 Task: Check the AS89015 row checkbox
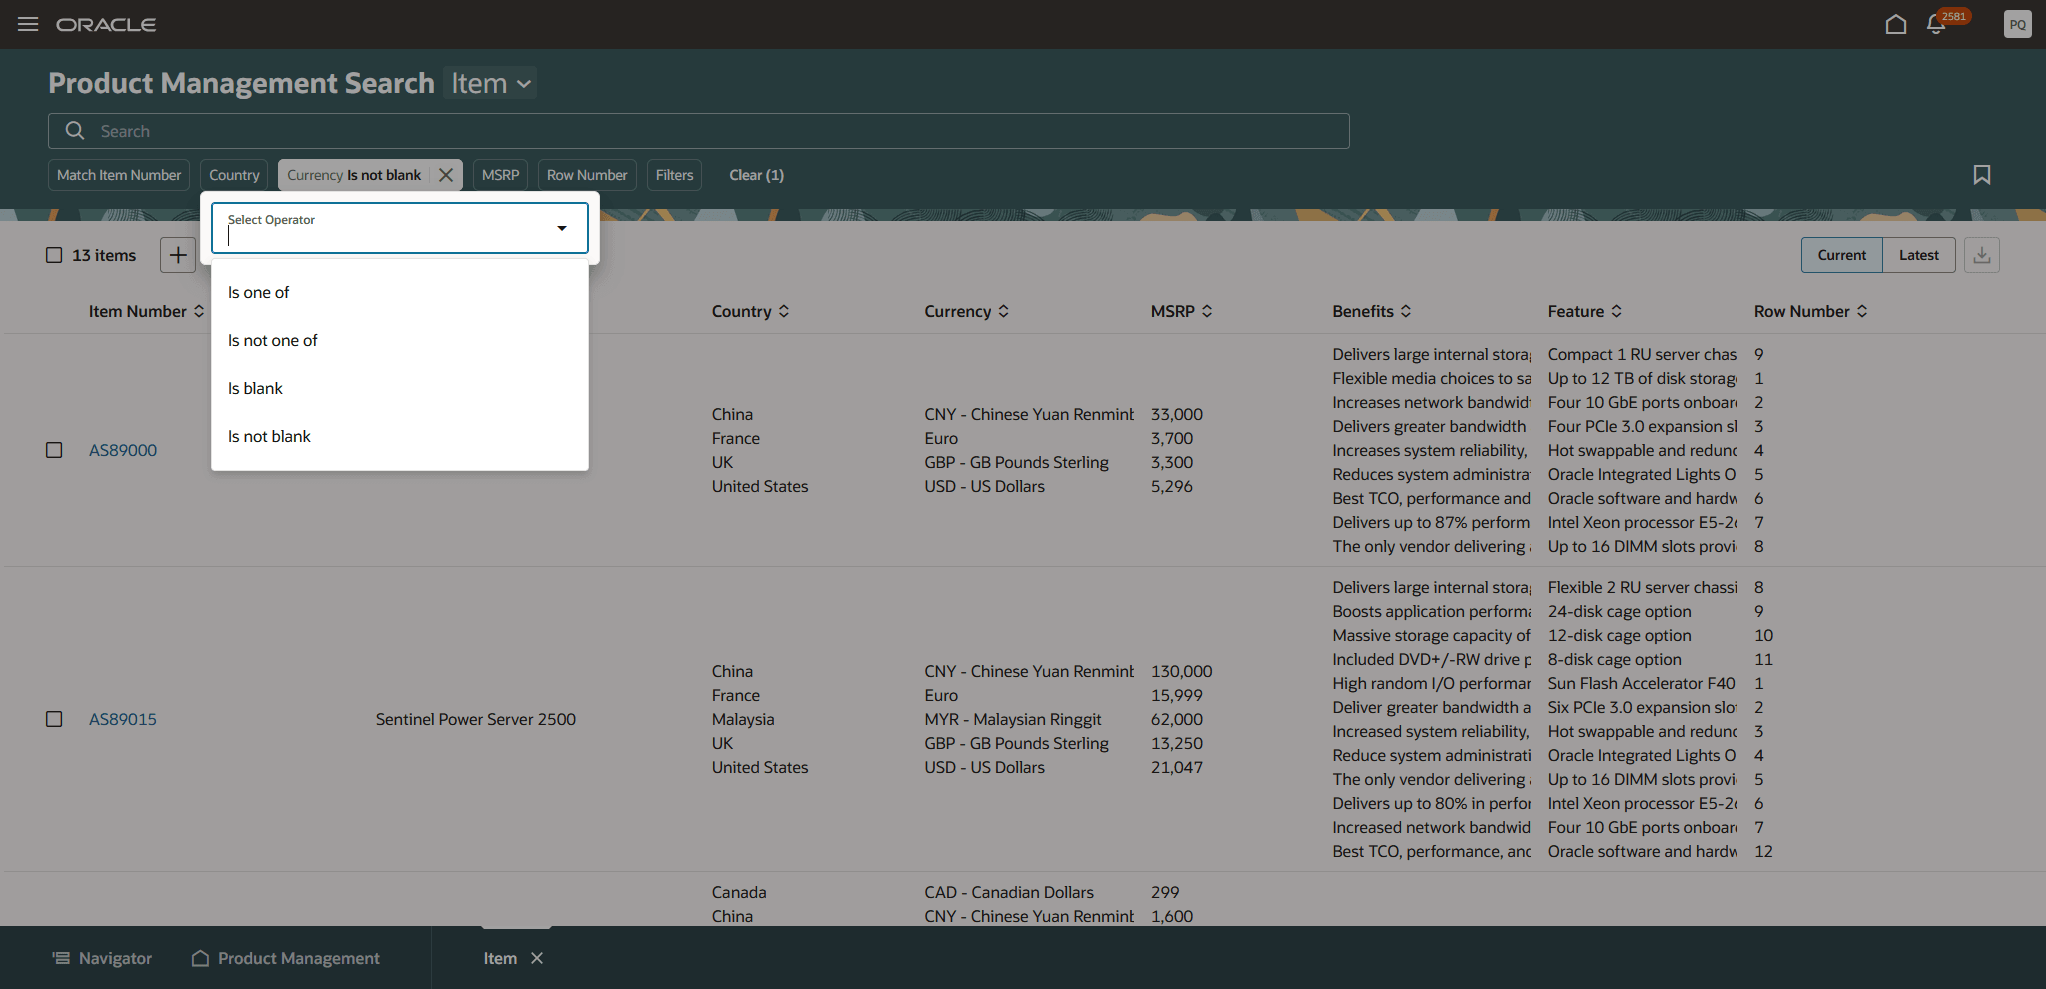pos(54,719)
